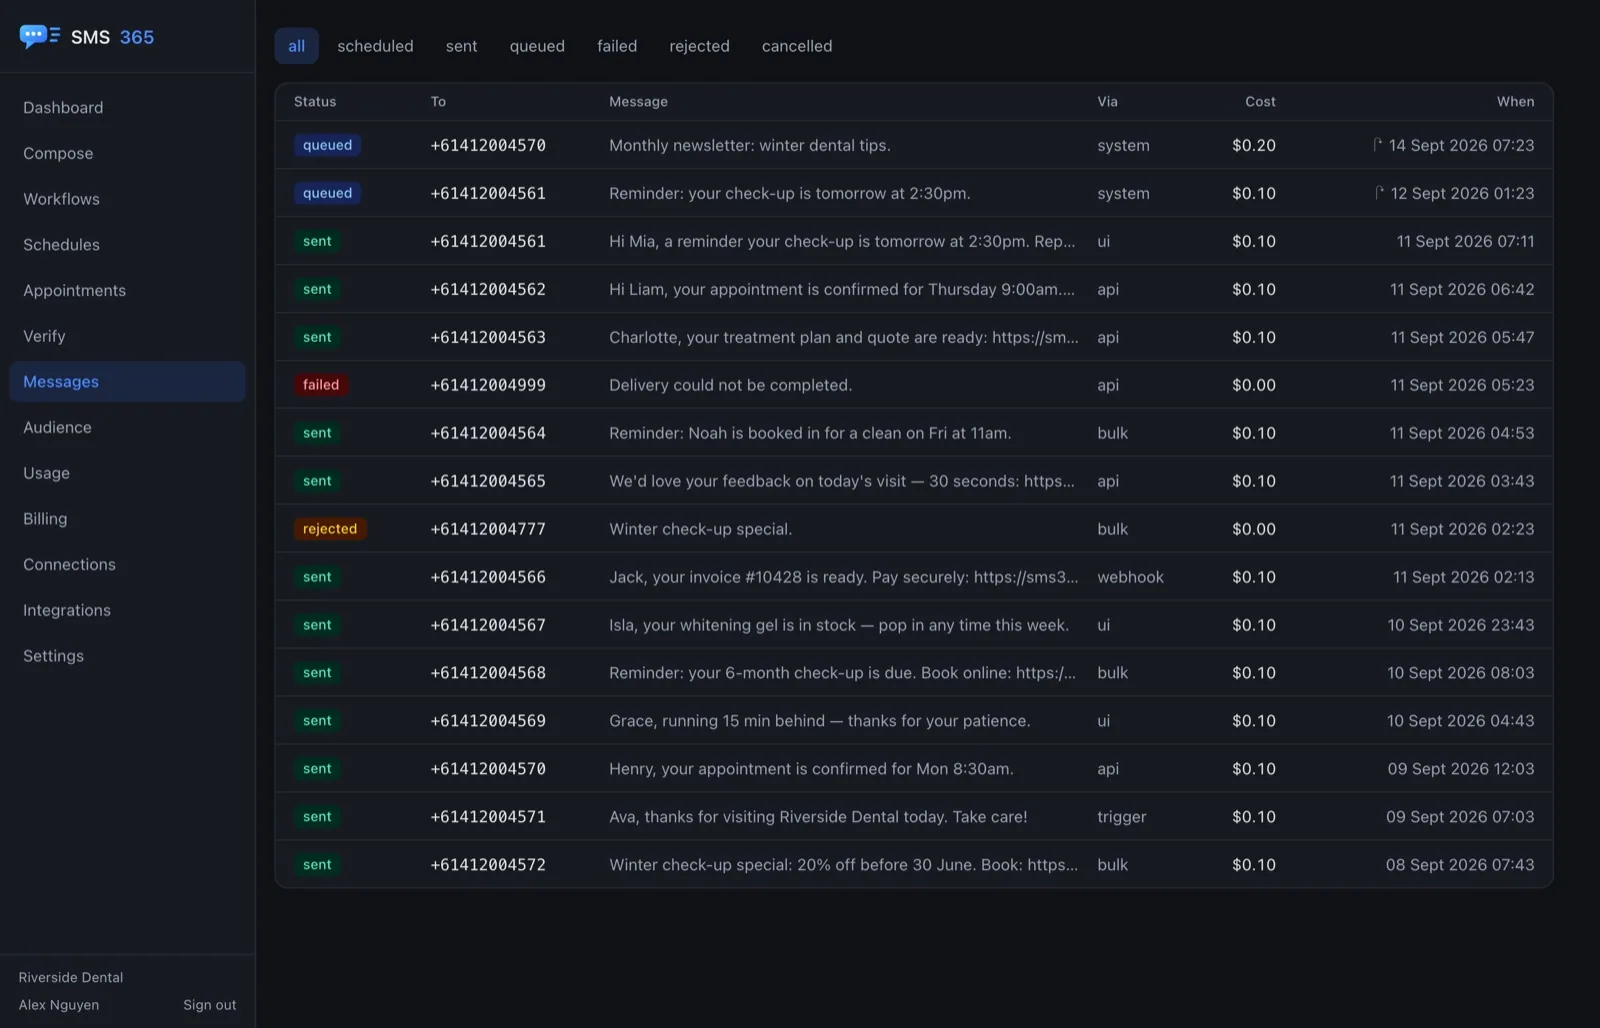Click queued badge for the monthly newsletter message
This screenshot has width=1600, height=1028.
[327, 145]
